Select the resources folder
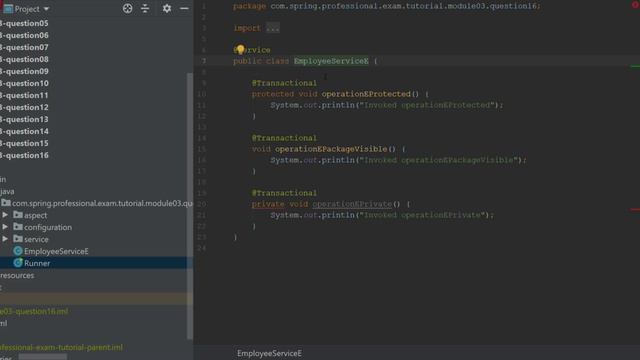 tap(17, 275)
